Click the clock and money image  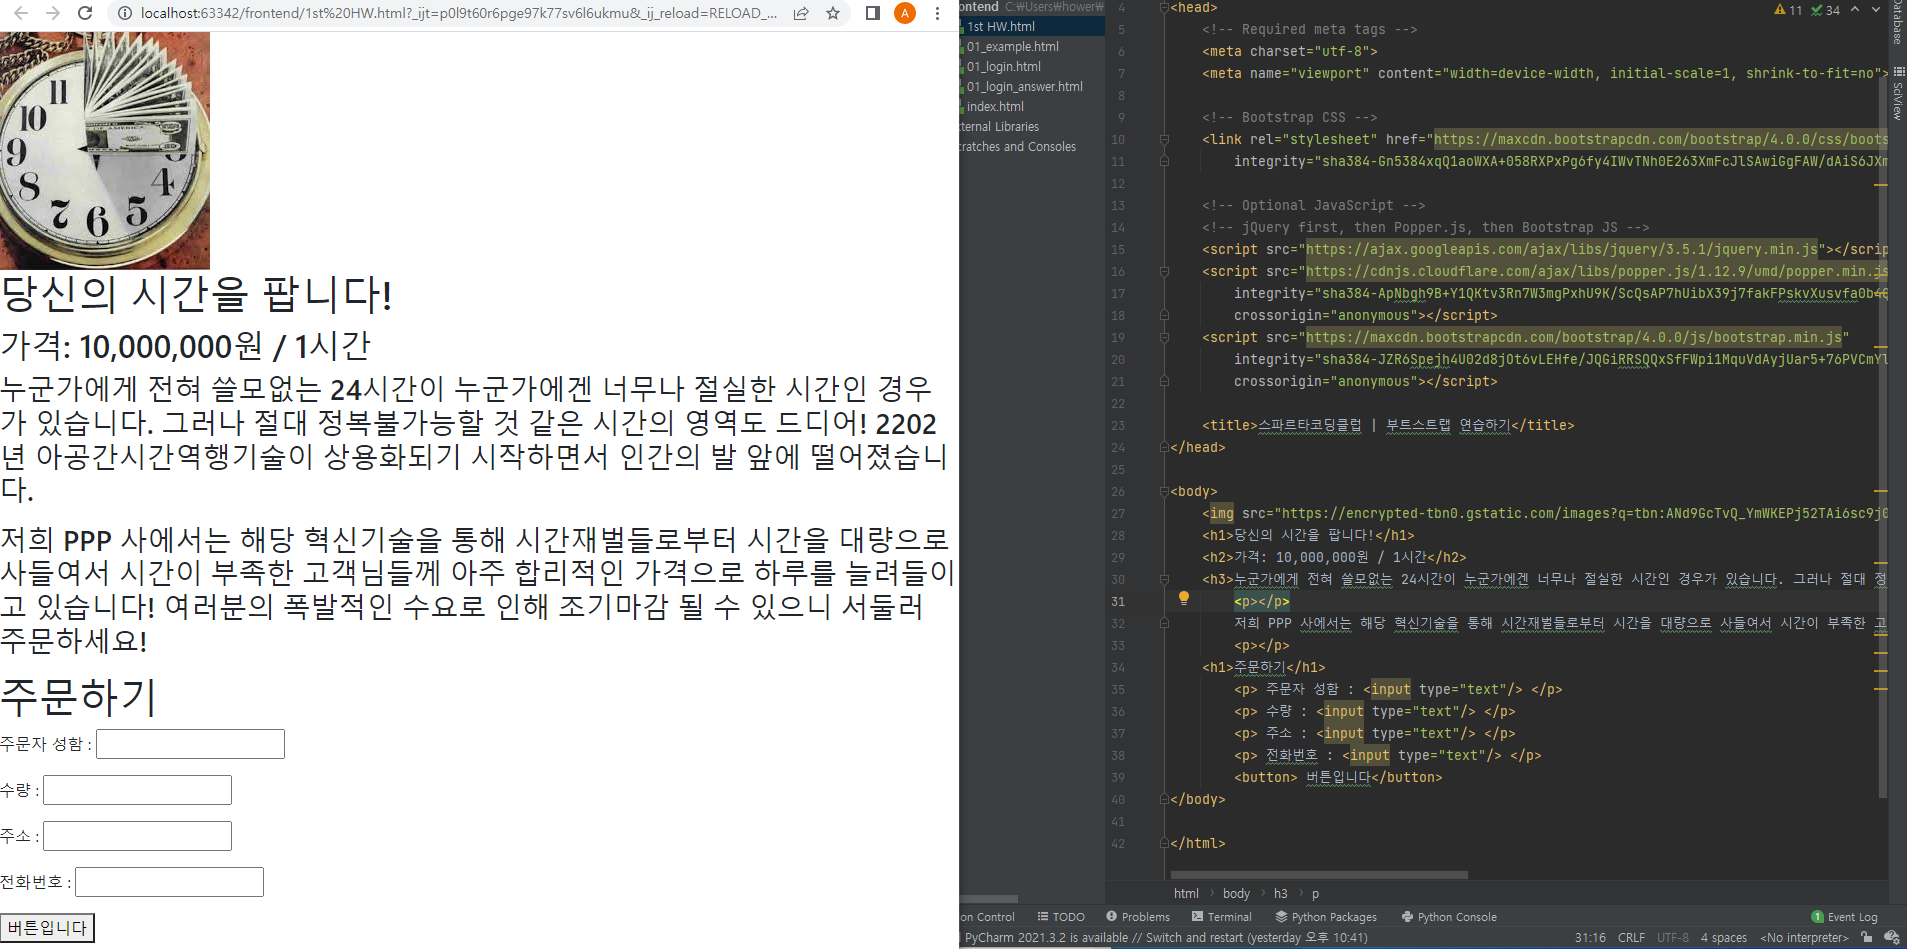point(105,150)
